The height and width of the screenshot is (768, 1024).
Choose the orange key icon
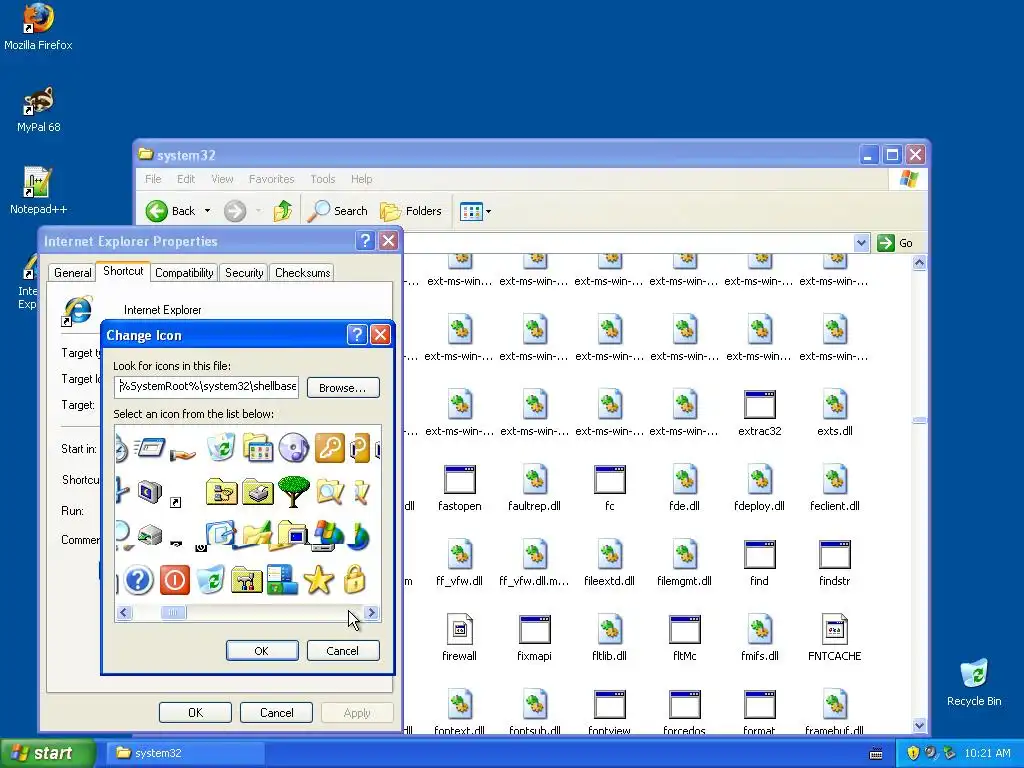coord(329,448)
